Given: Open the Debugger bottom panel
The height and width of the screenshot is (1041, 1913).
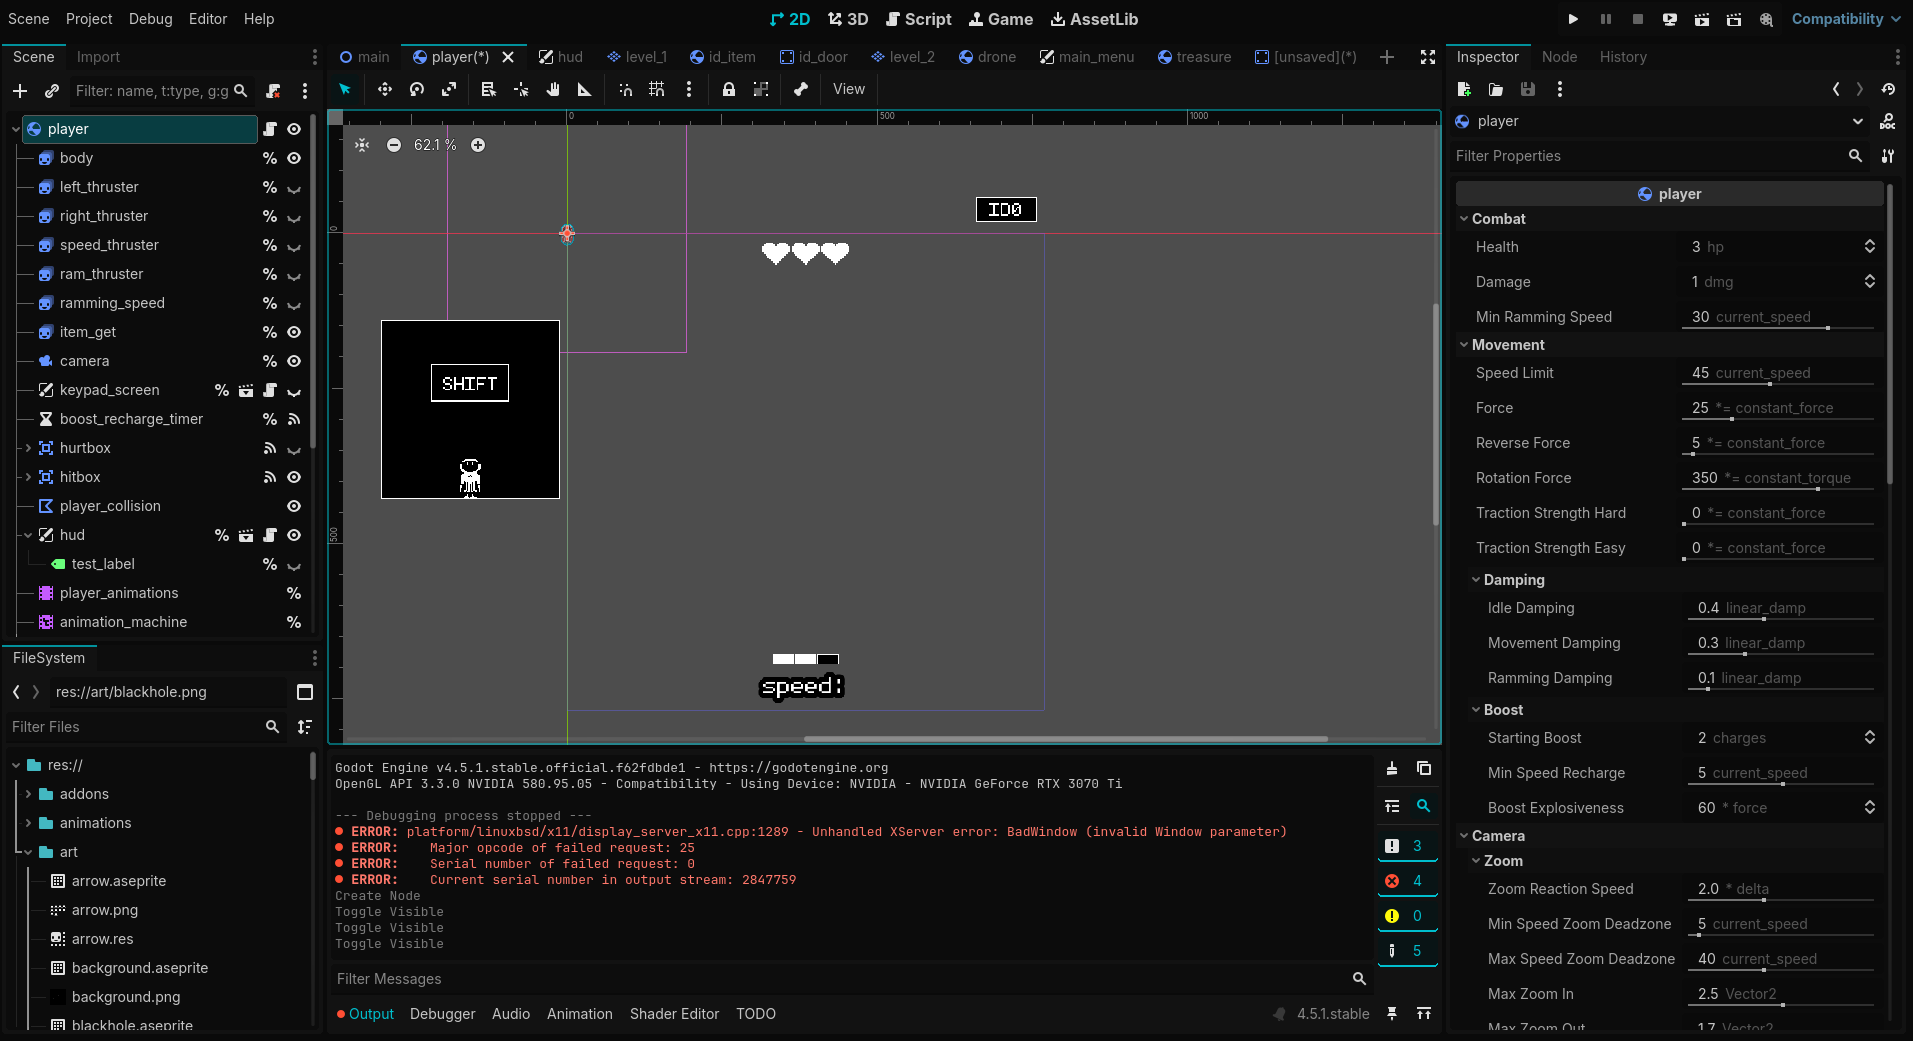Looking at the screenshot, I should [x=442, y=1014].
